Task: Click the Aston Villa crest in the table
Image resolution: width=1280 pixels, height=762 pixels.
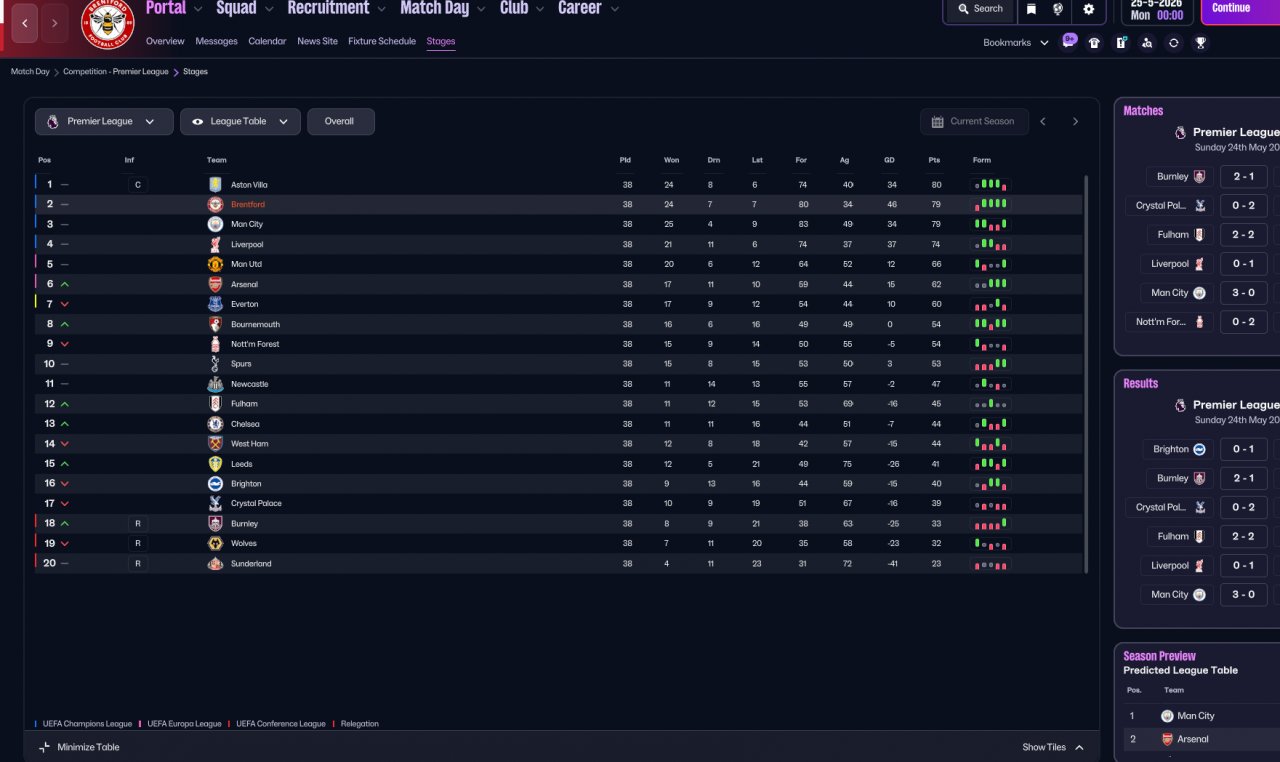Action: click(215, 185)
